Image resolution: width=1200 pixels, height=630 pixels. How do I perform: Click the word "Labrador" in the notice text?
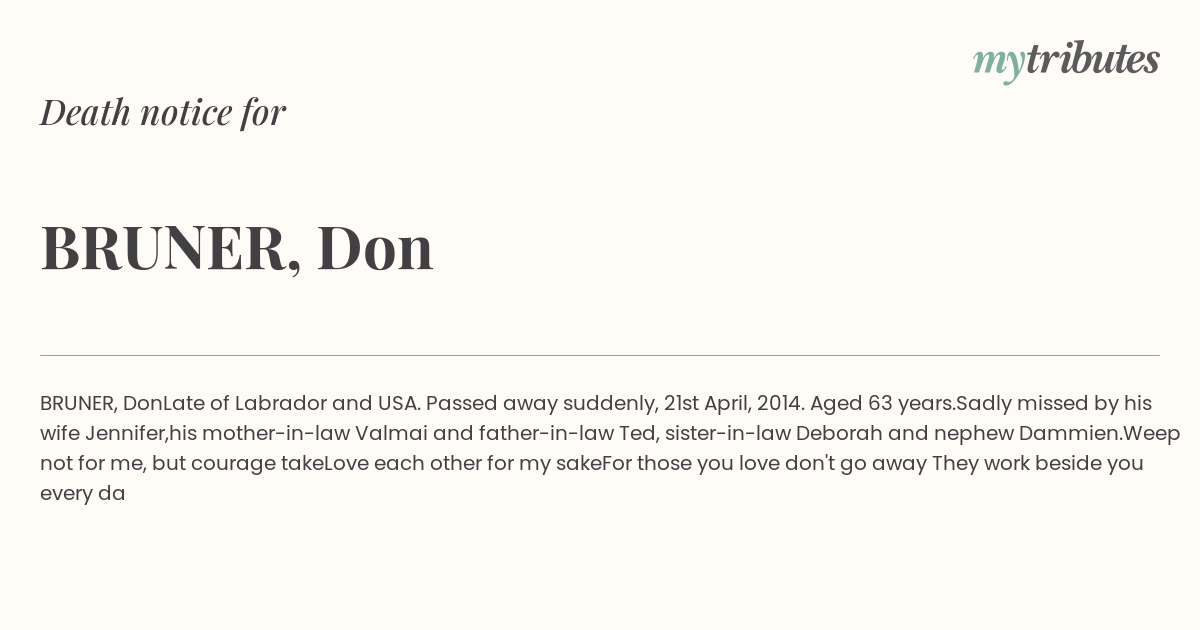coord(280,404)
